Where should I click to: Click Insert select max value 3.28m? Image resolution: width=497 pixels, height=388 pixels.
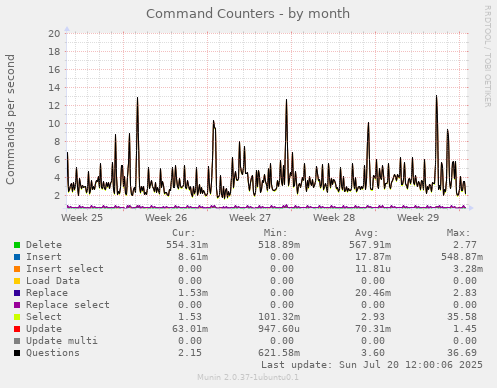pyautogui.click(x=468, y=269)
